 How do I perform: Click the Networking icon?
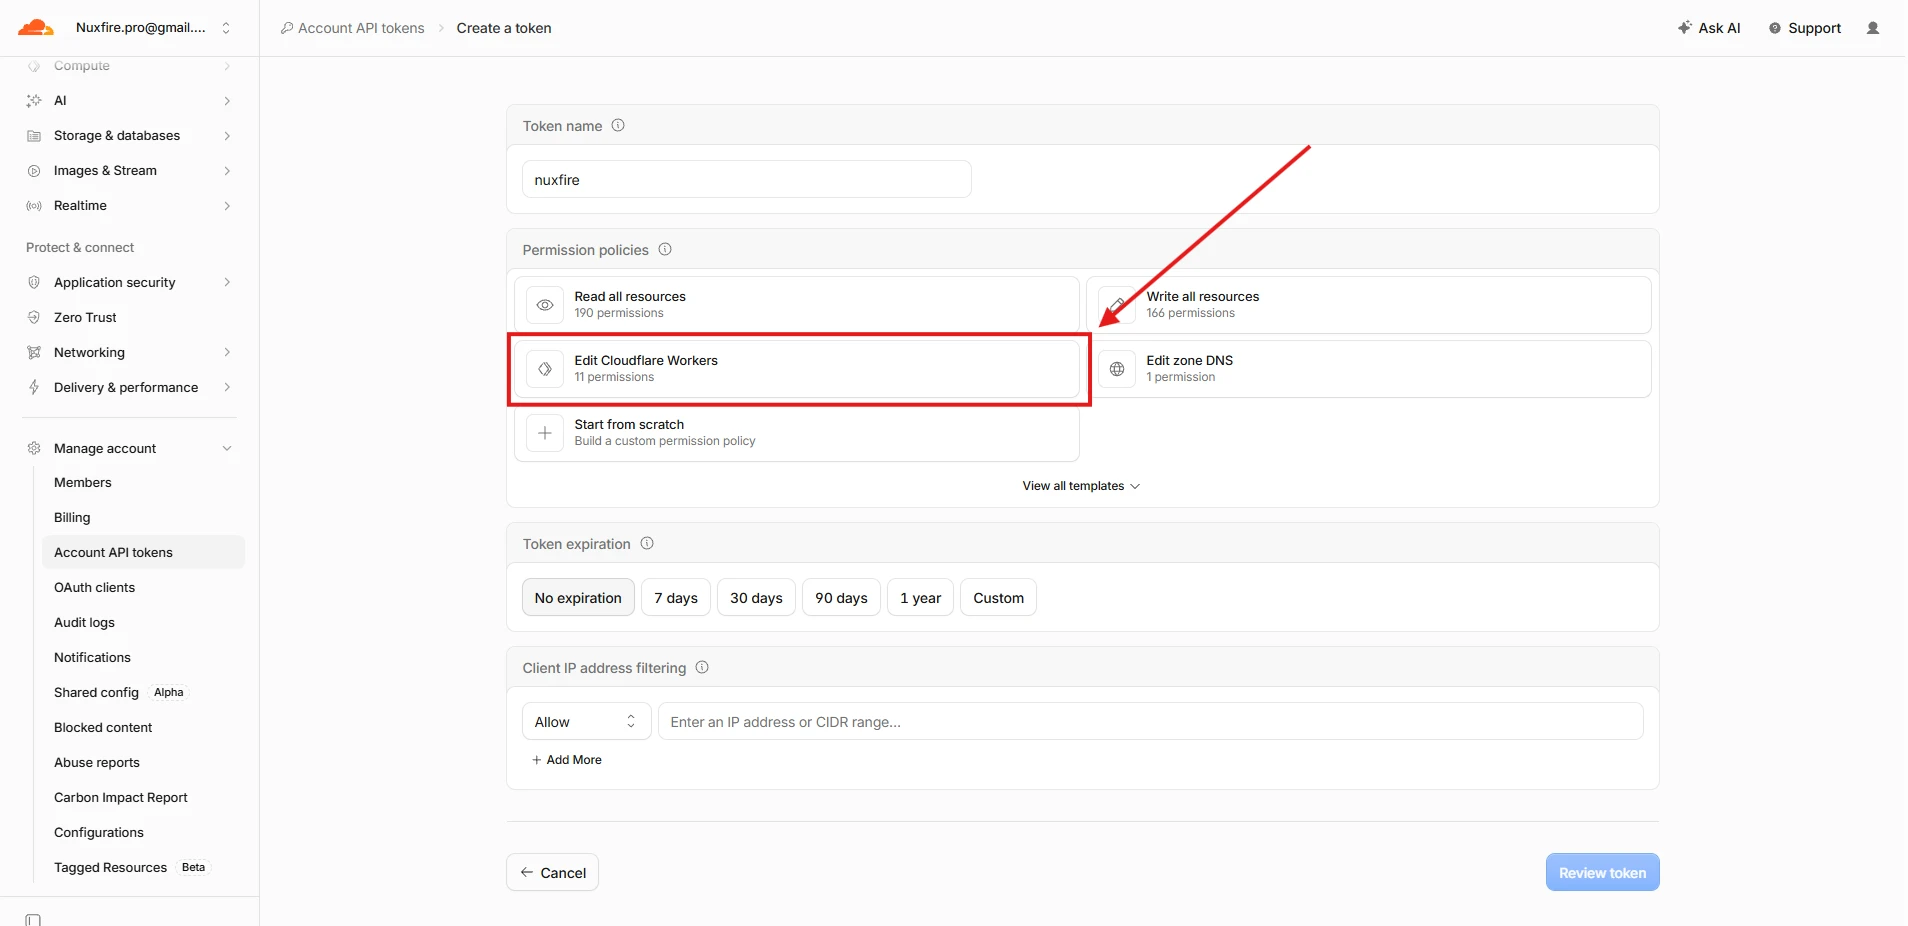click(34, 353)
